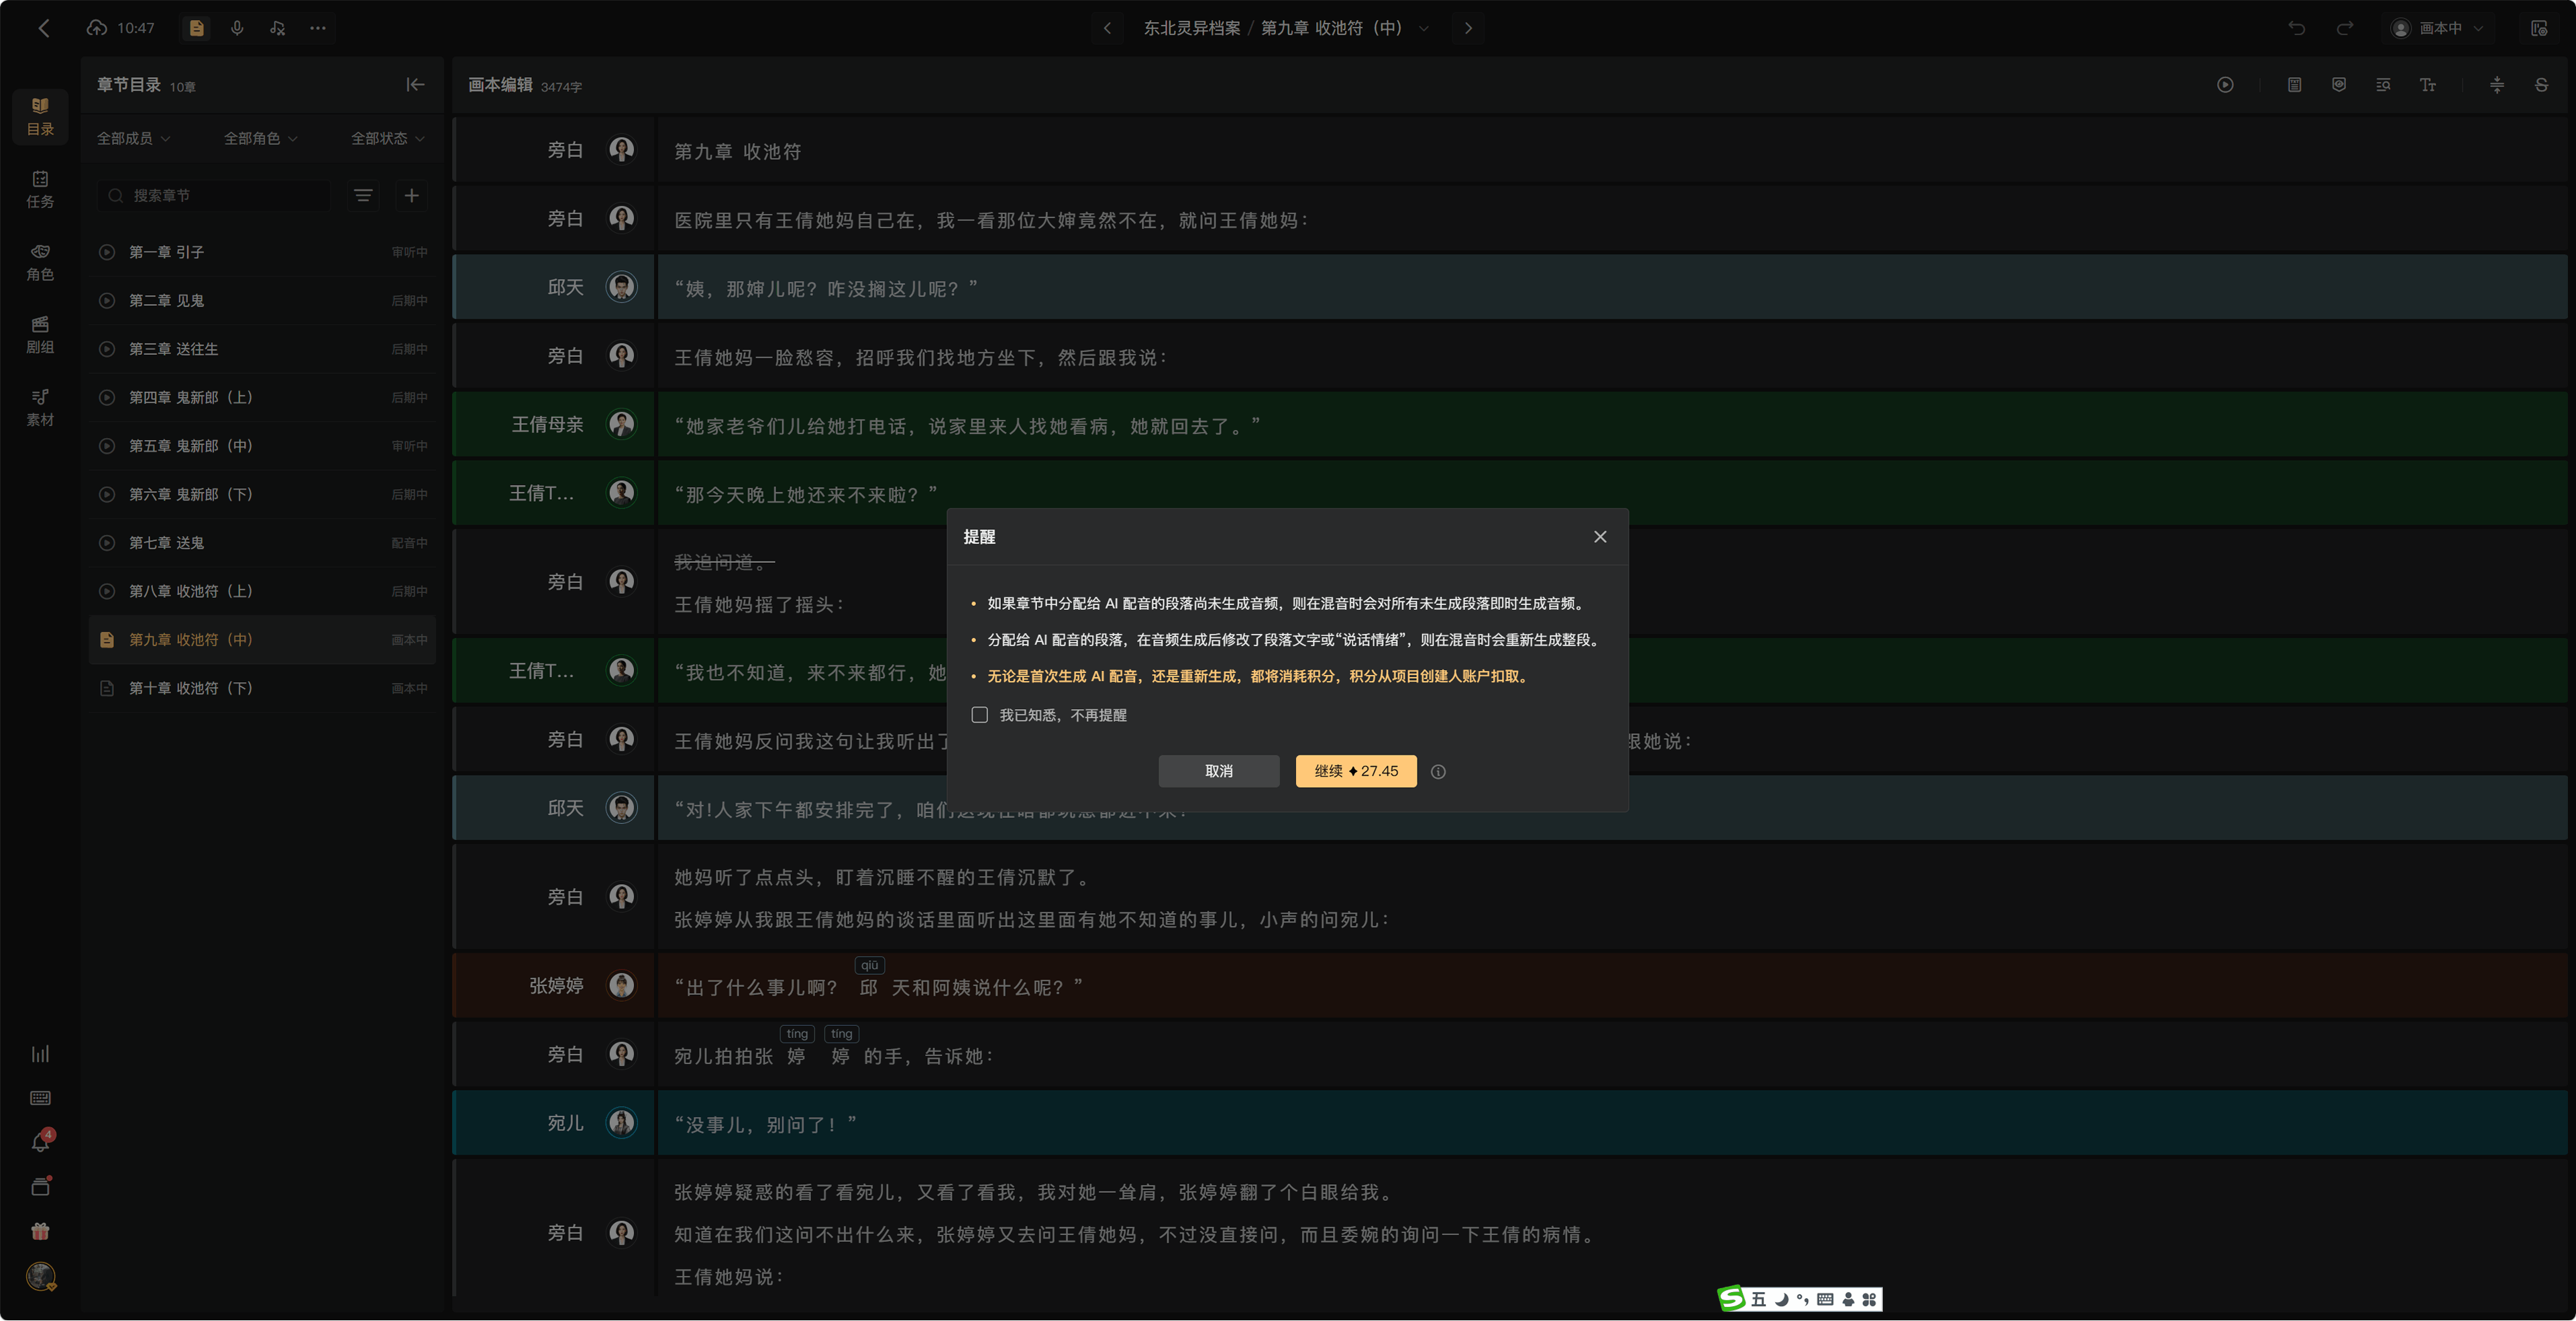Open the statistics bar chart icon in sidebar
Screen dimensions: 2576x1321
40,1054
